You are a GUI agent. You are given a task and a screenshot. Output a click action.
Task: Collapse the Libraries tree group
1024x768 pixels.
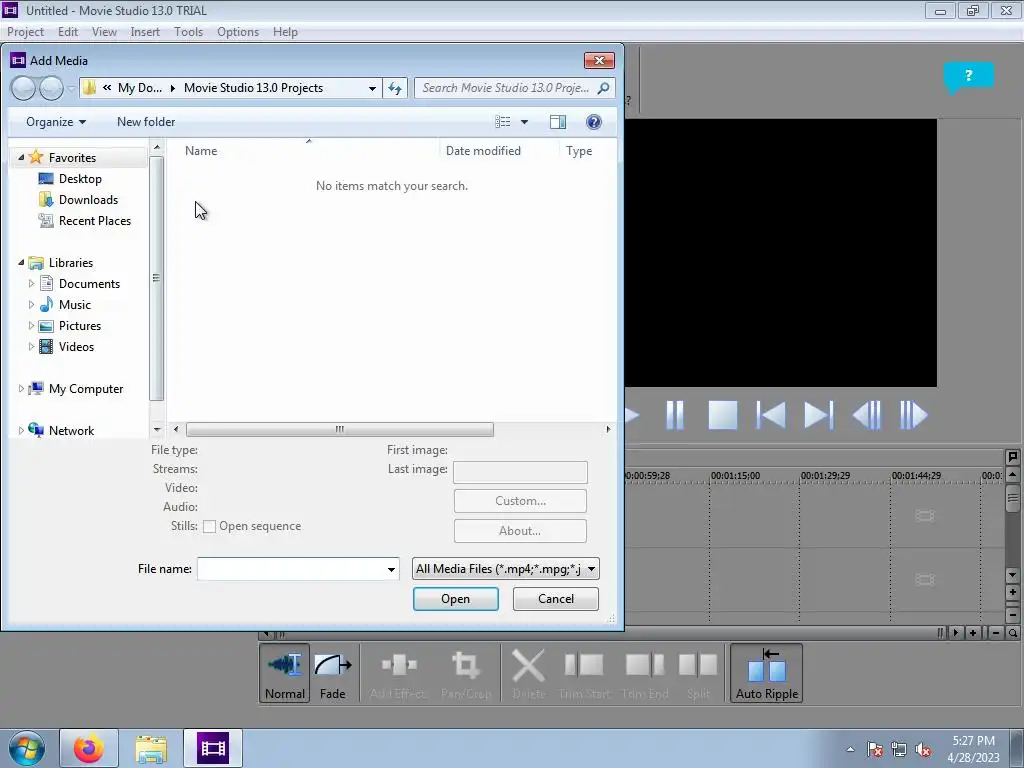21,263
